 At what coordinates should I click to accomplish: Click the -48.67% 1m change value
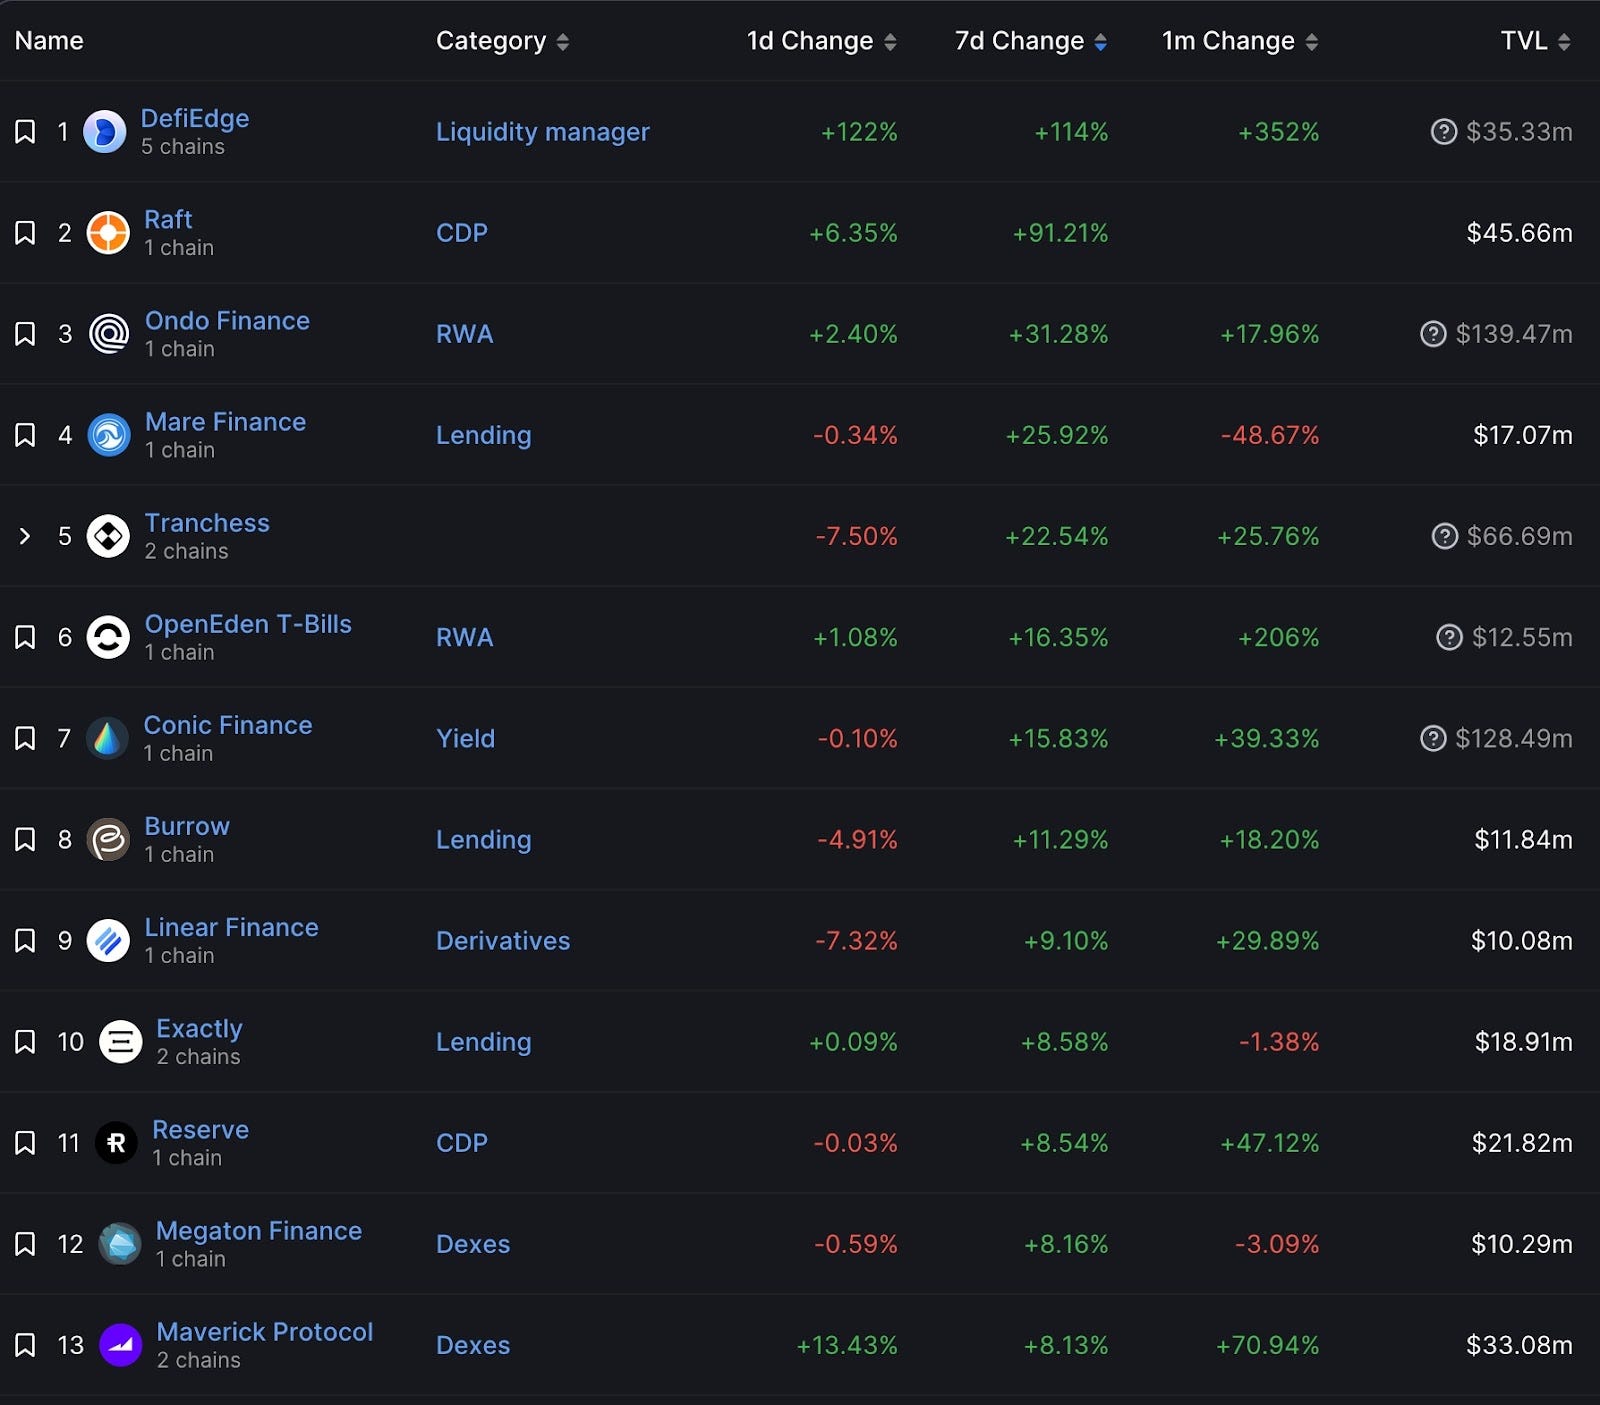1269,435
